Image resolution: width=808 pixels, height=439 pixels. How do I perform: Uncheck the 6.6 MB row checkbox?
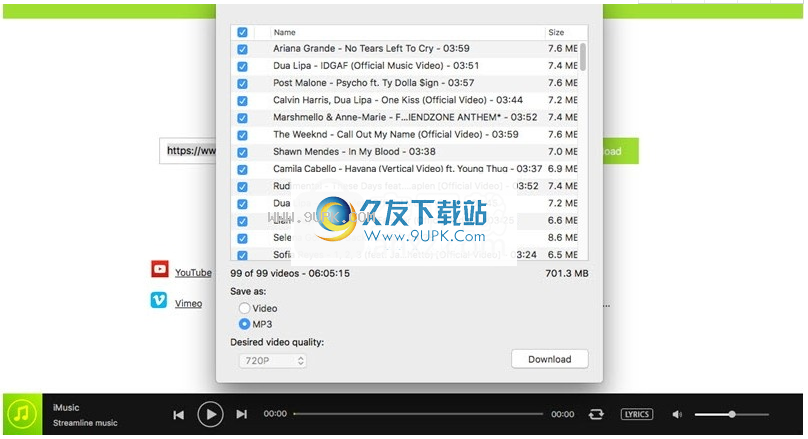242,221
